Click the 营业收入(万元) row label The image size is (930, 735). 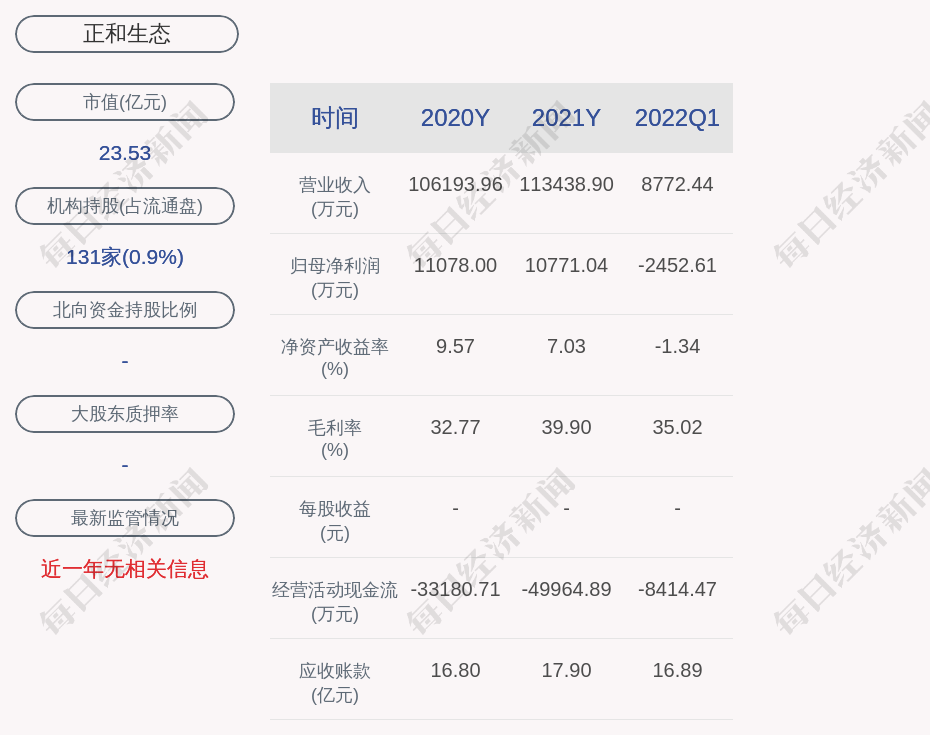[335, 196]
